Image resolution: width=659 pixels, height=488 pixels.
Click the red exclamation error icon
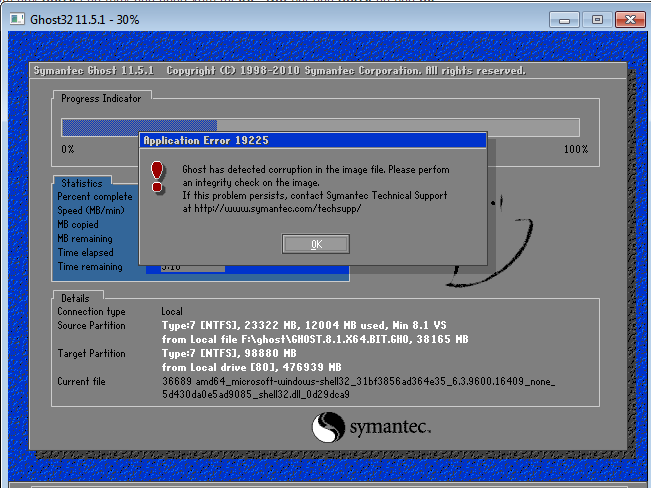(157, 177)
